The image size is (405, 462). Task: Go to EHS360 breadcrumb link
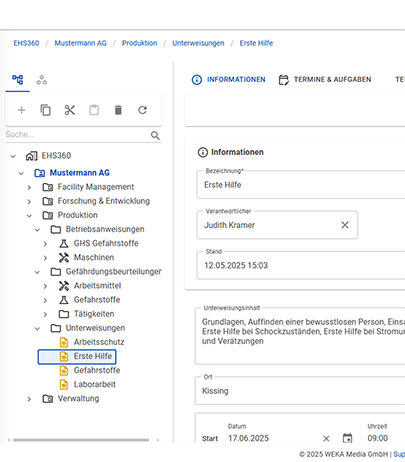click(x=26, y=43)
